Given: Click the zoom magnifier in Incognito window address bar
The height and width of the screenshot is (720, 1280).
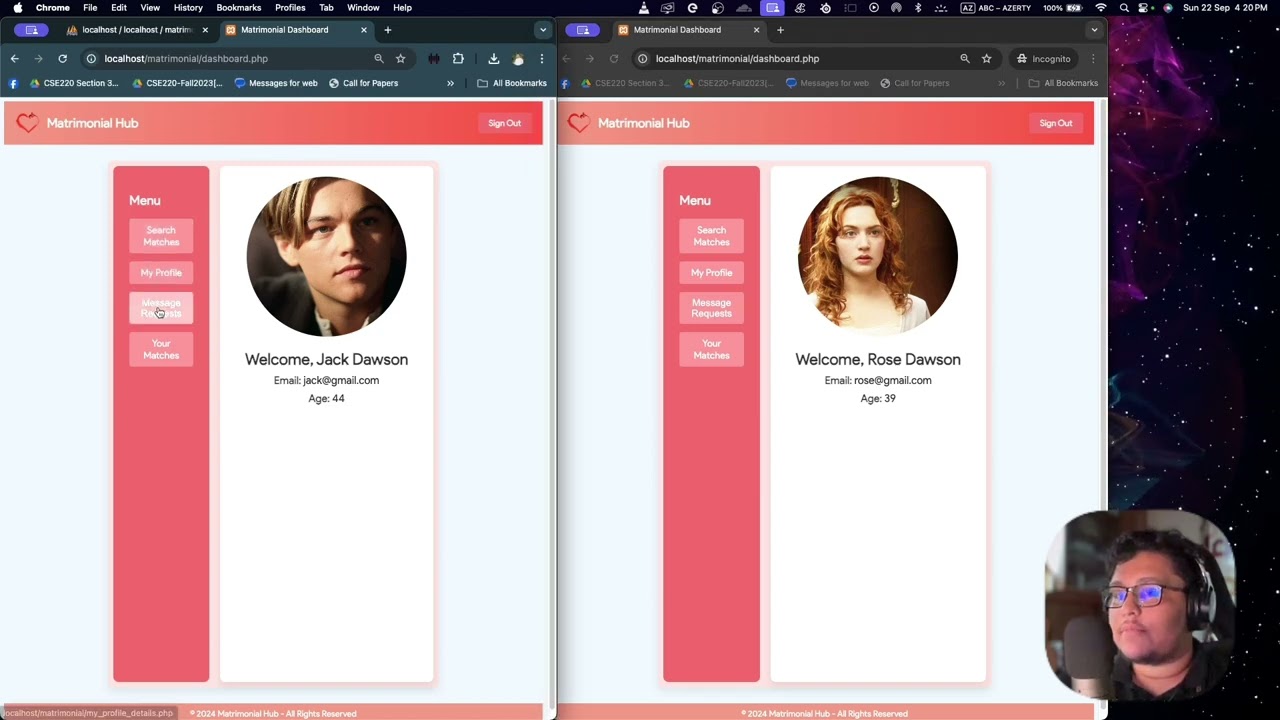Looking at the screenshot, I should pyautogui.click(x=965, y=59).
